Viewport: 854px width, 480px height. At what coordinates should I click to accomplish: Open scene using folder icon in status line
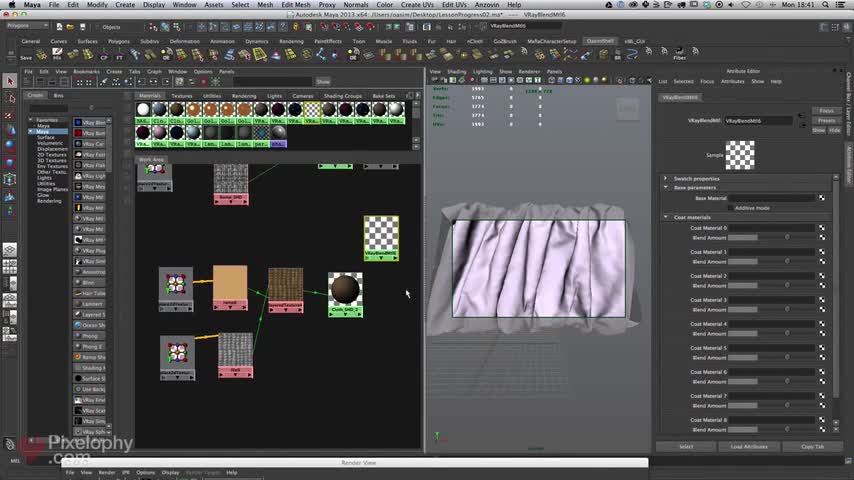coord(70,26)
